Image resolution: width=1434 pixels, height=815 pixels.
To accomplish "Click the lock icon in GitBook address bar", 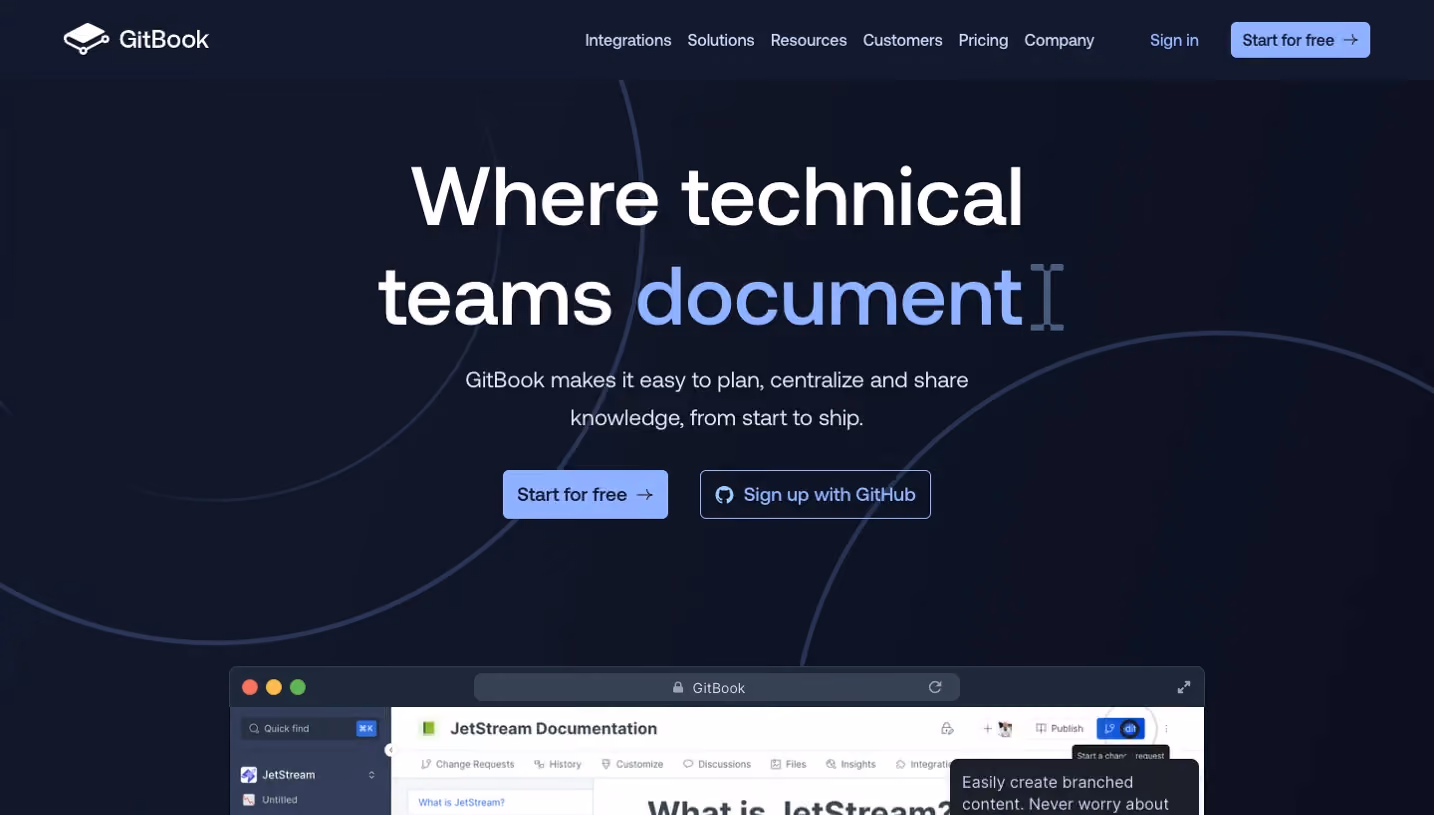I will click(678, 688).
